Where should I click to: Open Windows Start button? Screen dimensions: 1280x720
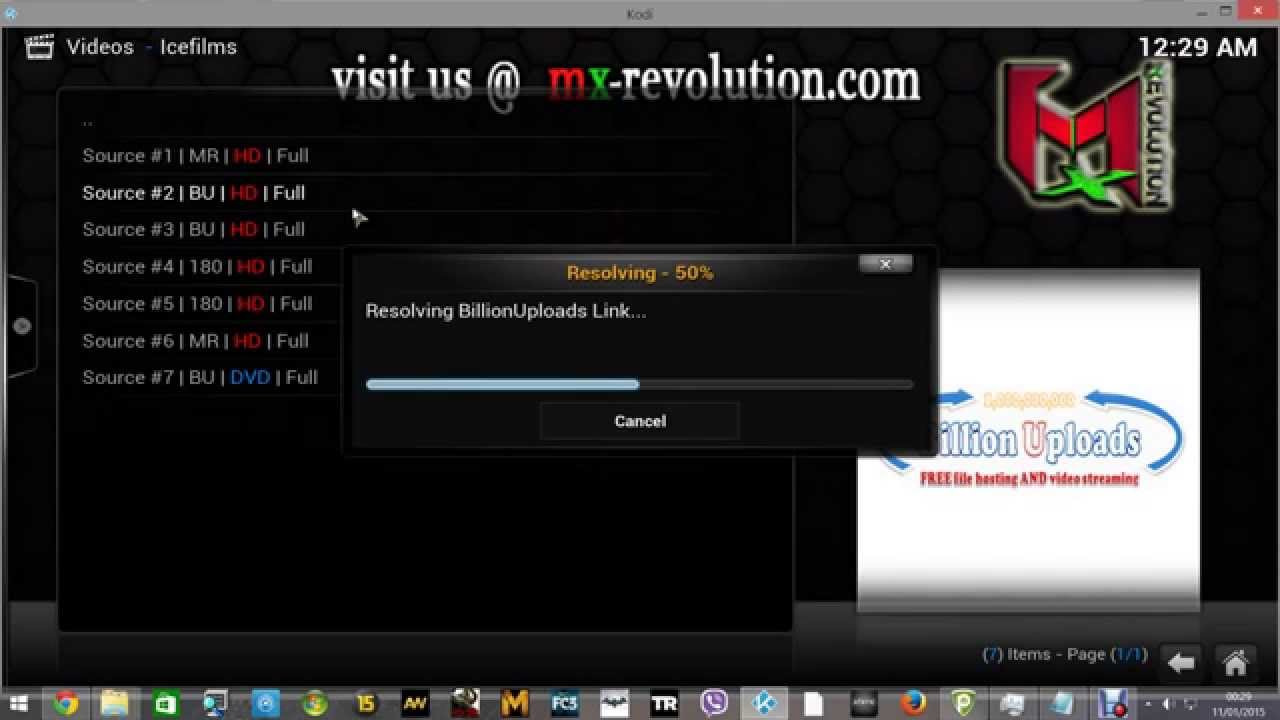18,703
